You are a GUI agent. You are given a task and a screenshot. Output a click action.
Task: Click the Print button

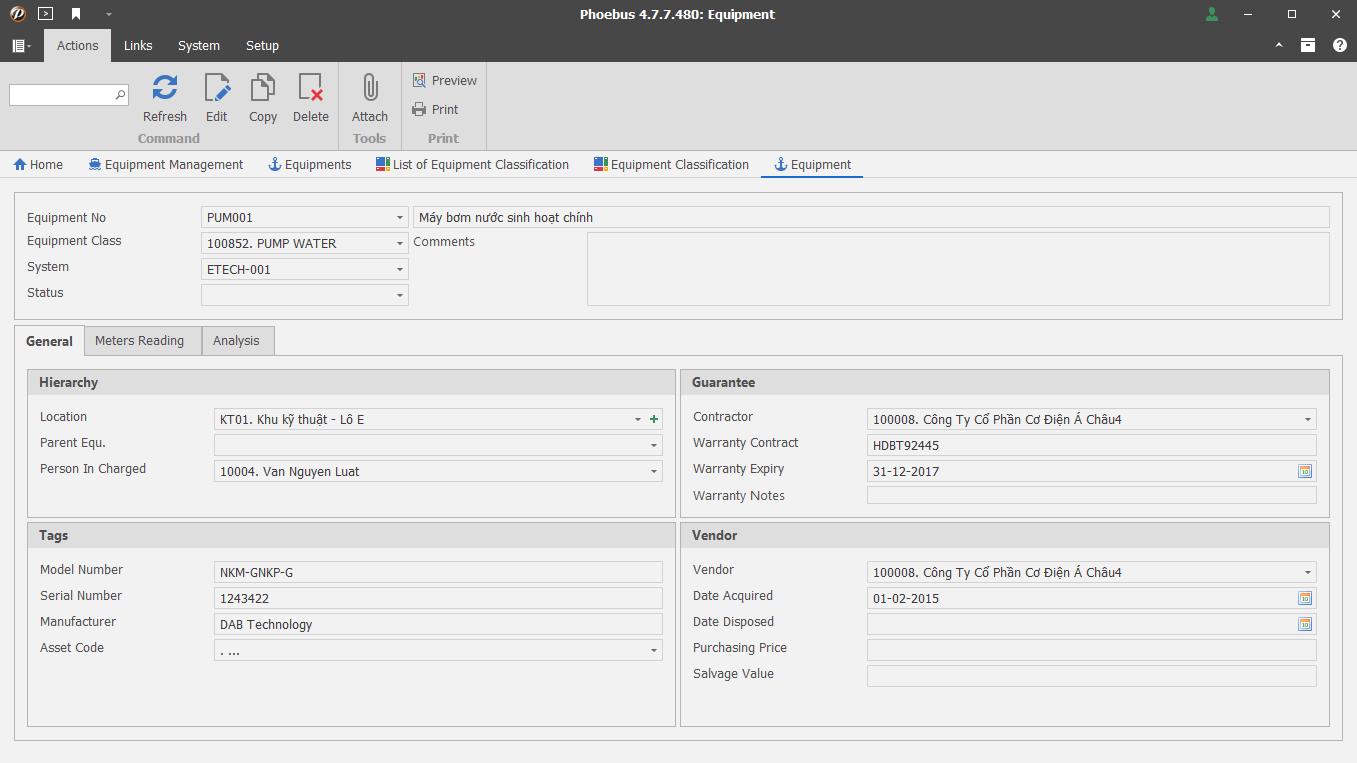click(x=436, y=109)
